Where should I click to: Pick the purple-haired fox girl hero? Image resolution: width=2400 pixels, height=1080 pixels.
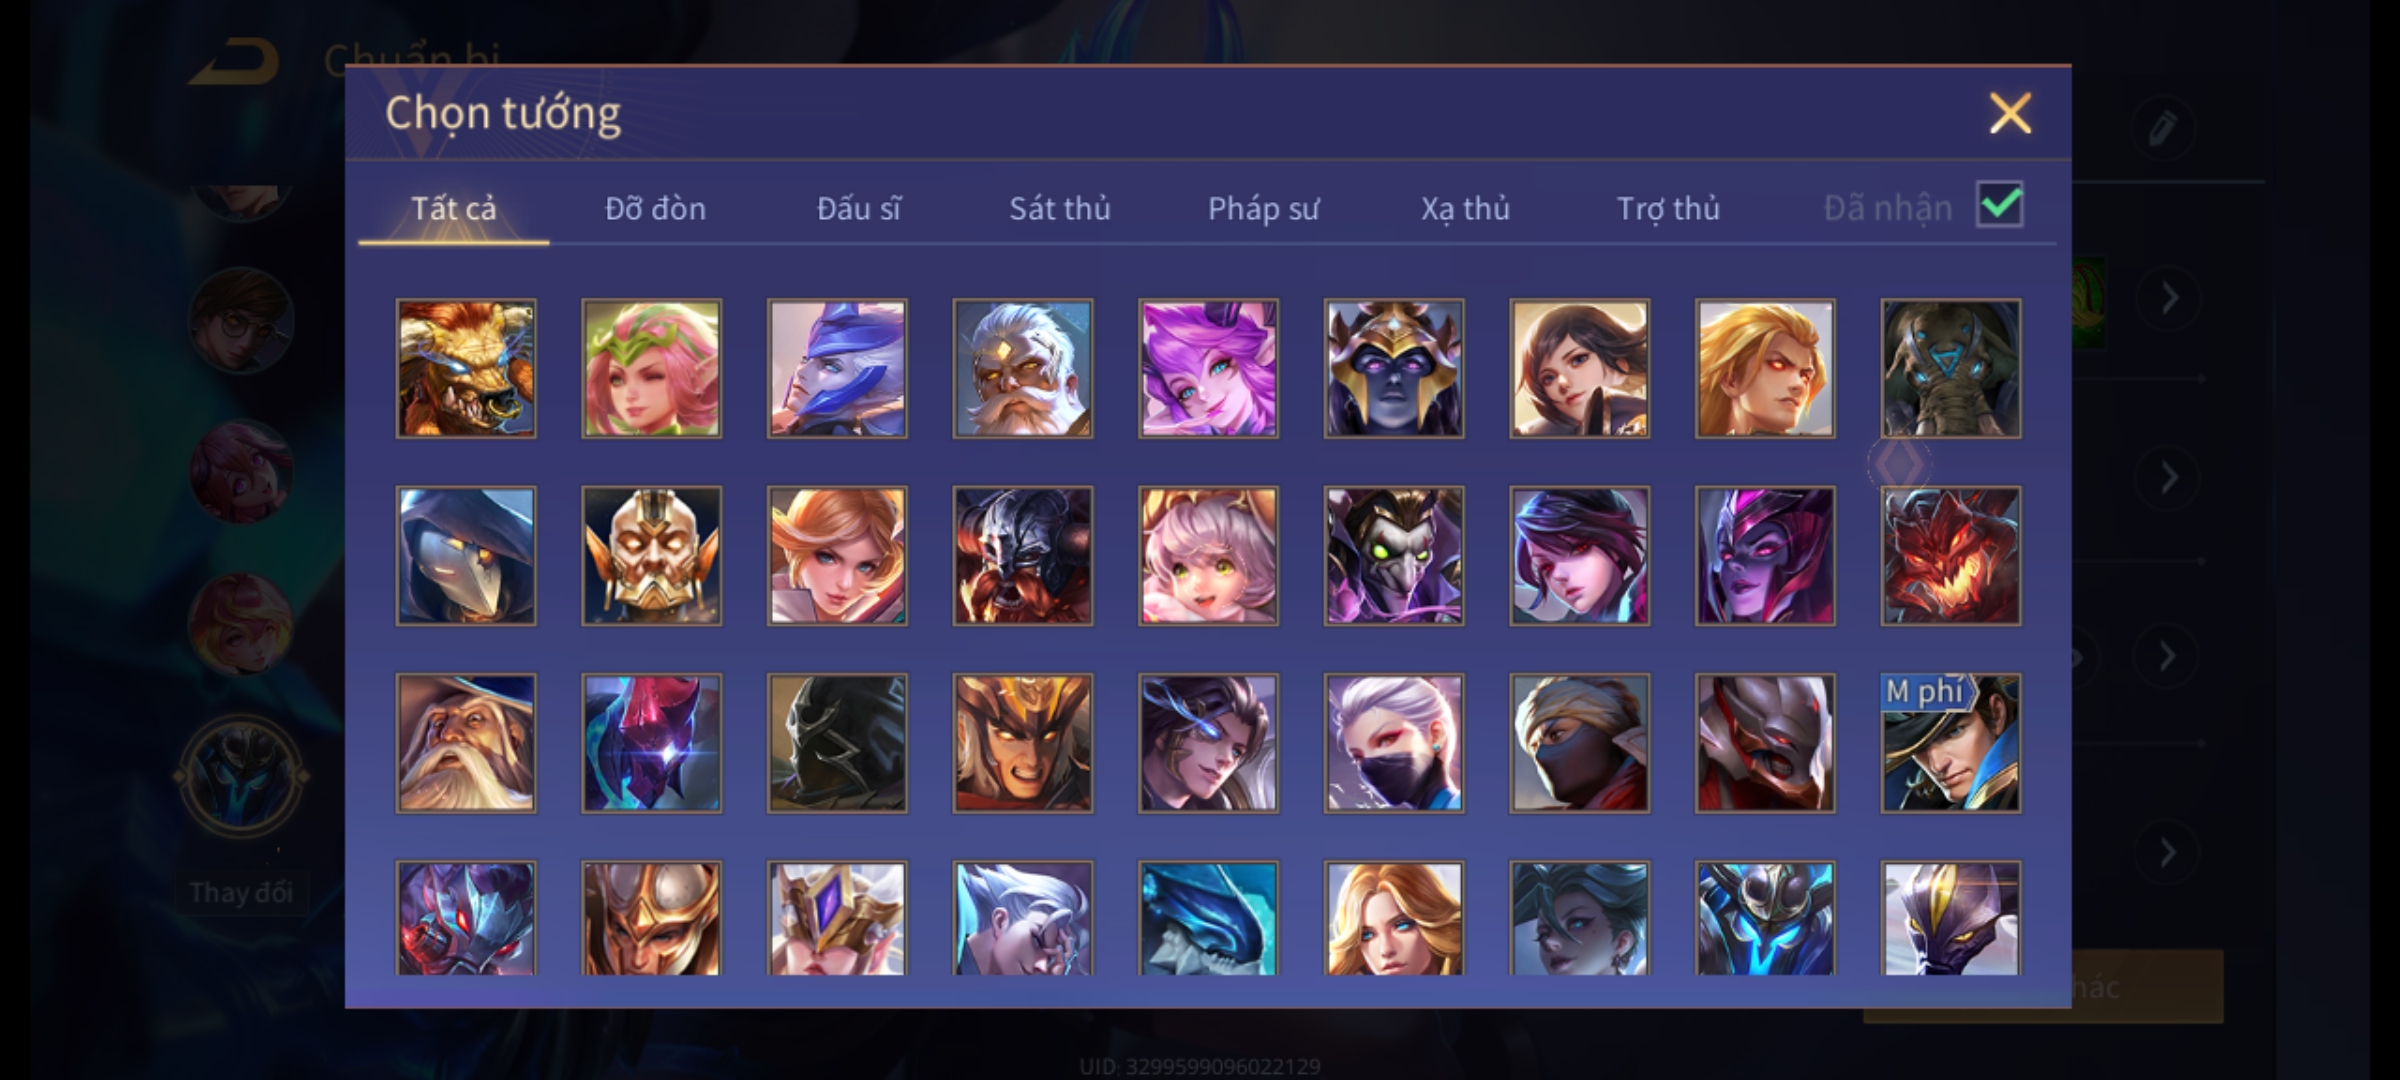(1208, 368)
